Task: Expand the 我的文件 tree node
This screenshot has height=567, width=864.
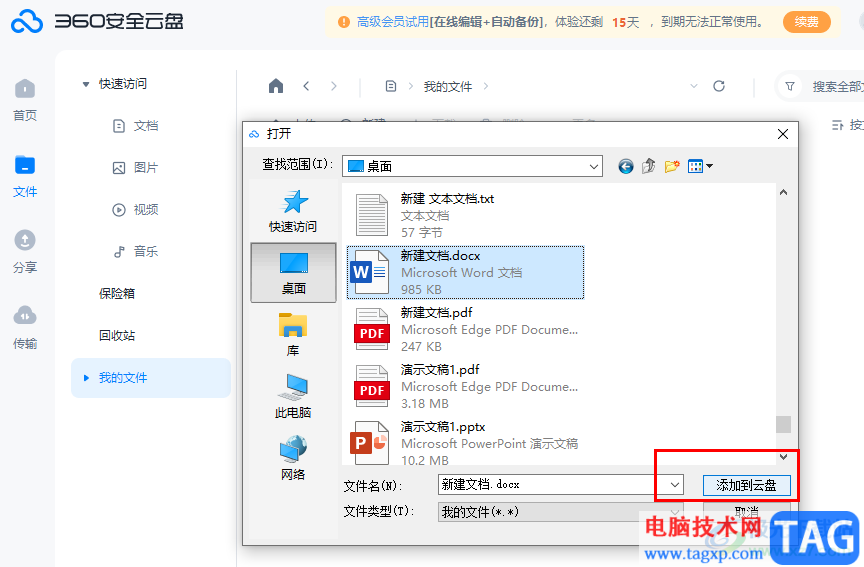Action: (x=86, y=378)
